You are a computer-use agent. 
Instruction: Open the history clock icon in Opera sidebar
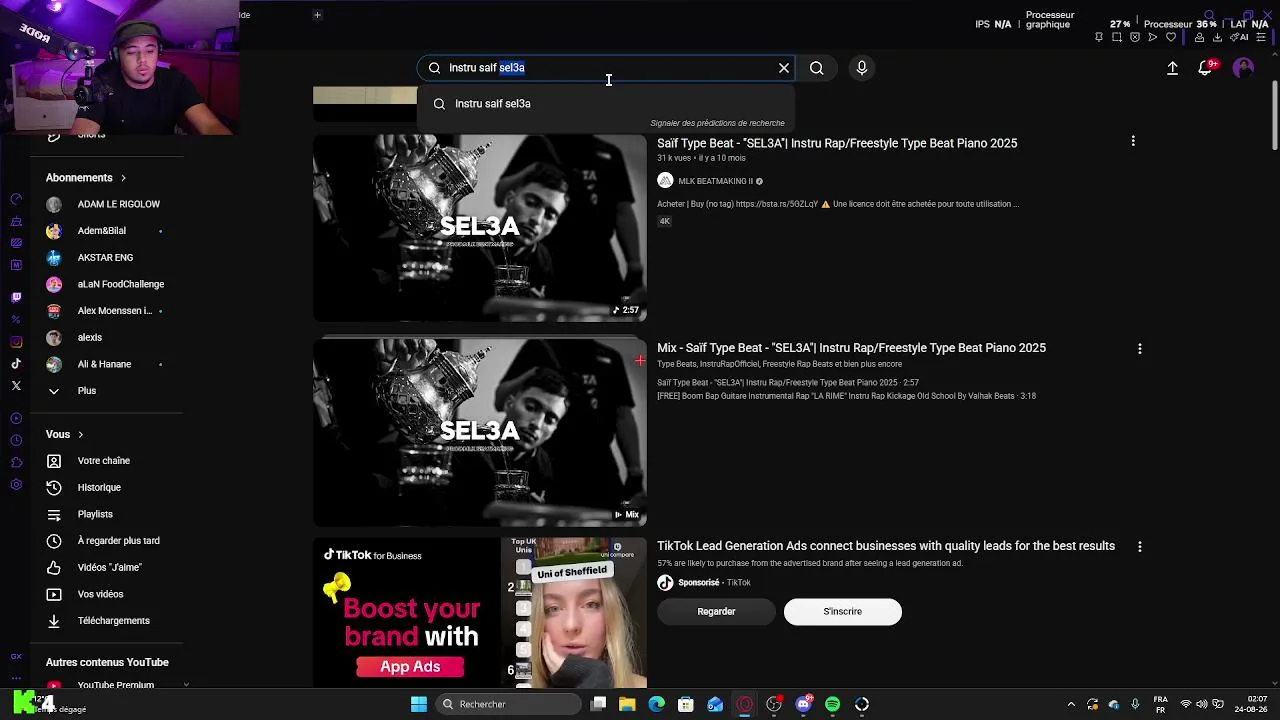pyautogui.click(x=16, y=440)
